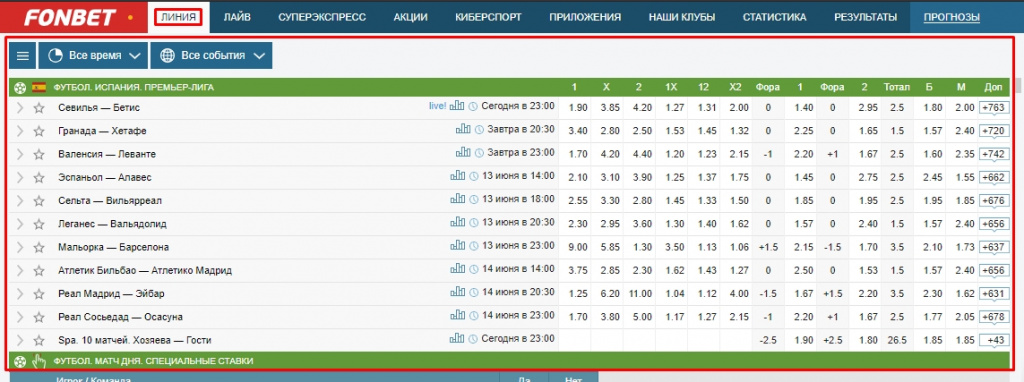Click stats chart icon for Реал Мадрид — Эйбар
The height and width of the screenshot is (382, 1024).
[456, 292]
